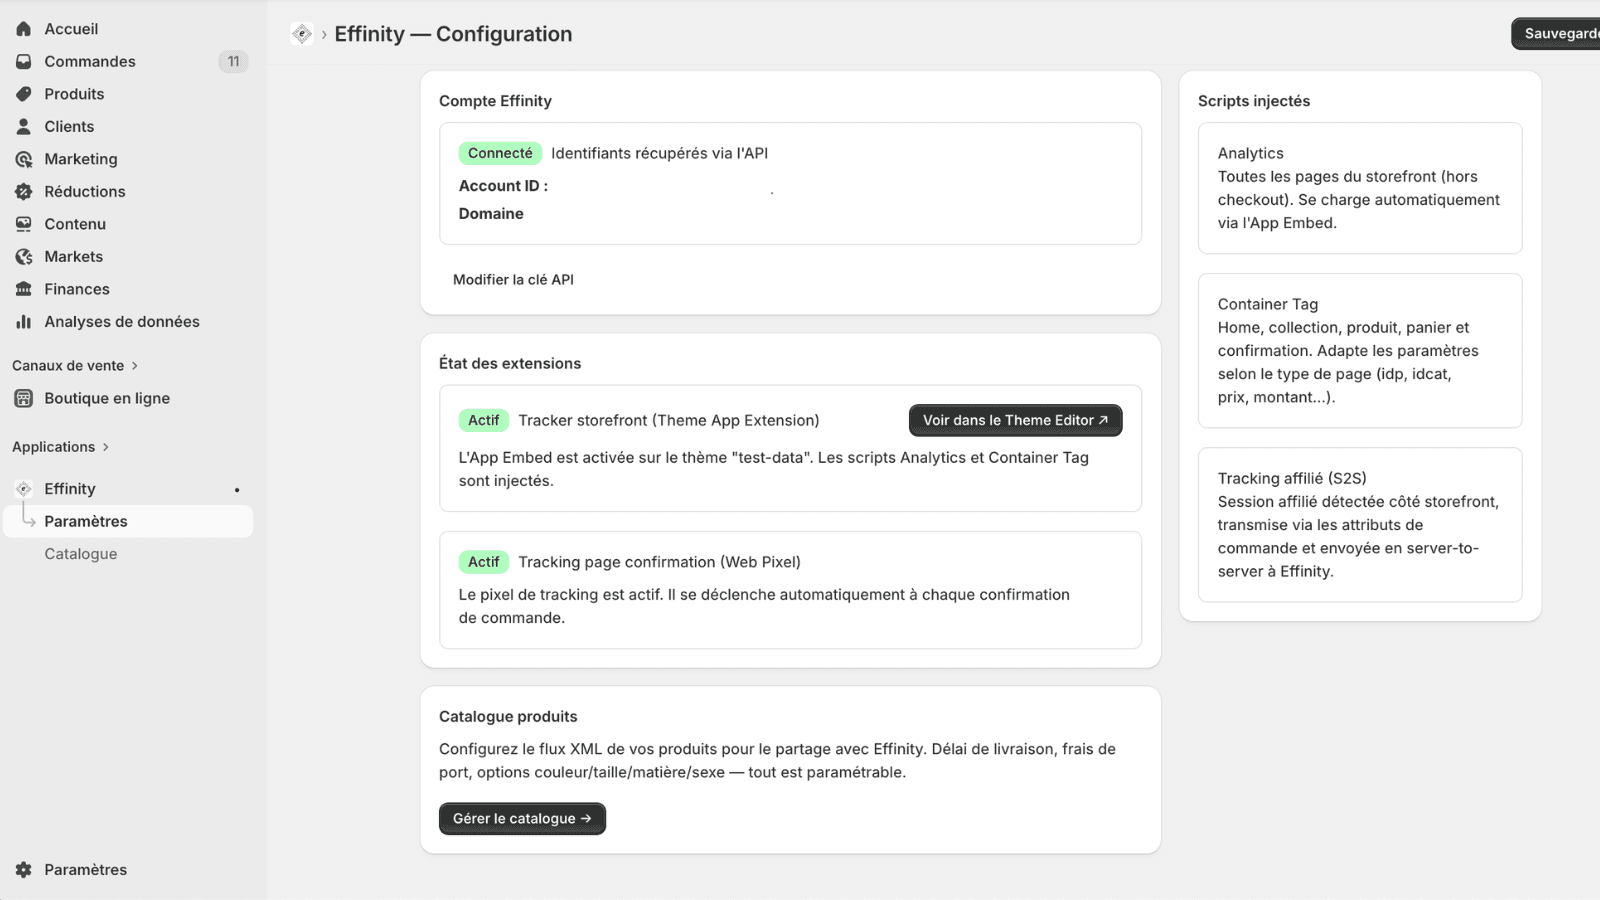Click the Markets globe icon
The image size is (1600, 900).
pos(24,257)
